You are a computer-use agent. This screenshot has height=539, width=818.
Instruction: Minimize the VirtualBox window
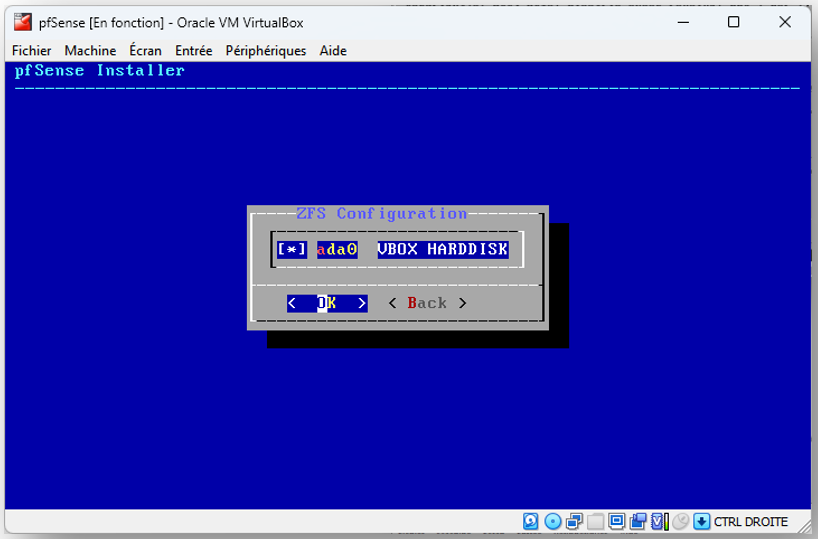coord(683,22)
